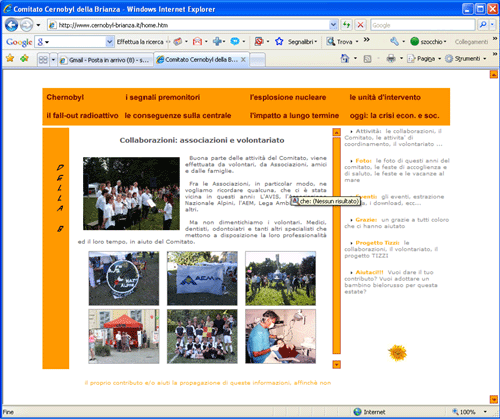
Task: Go back with the Back arrow button
Action: click(x=11, y=25)
